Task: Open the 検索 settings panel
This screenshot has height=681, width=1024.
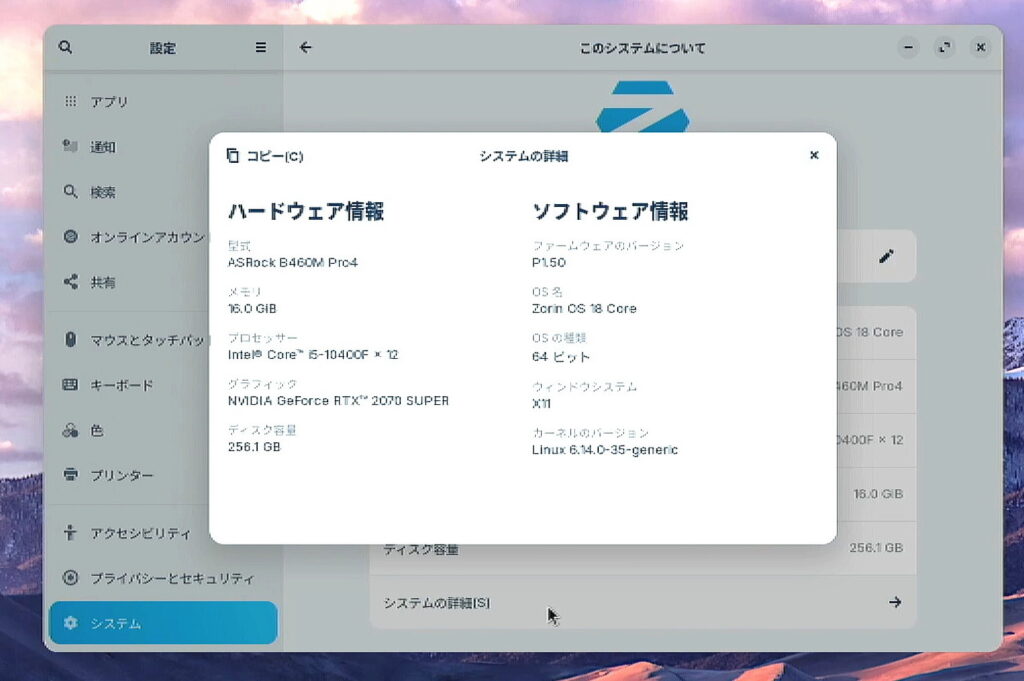Action: click(104, 192)
